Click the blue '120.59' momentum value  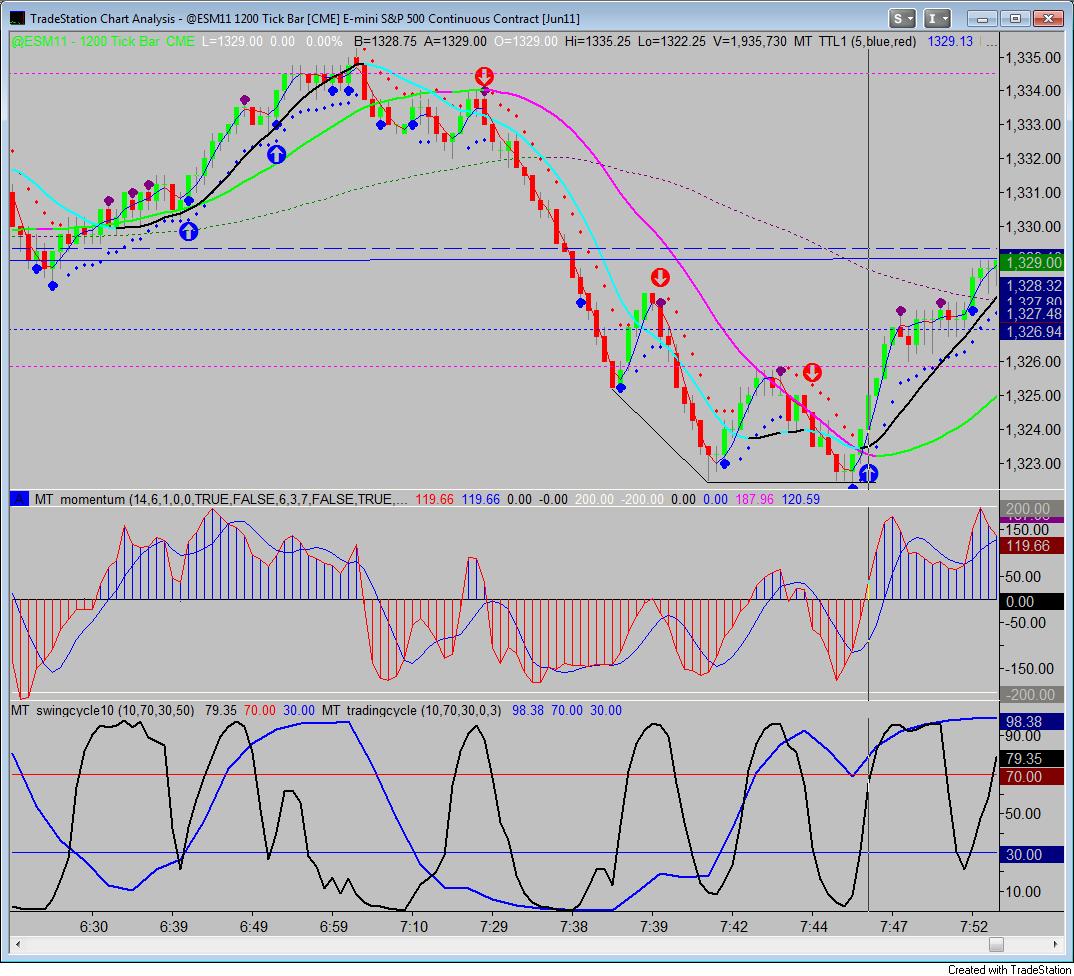coord(801,499)
